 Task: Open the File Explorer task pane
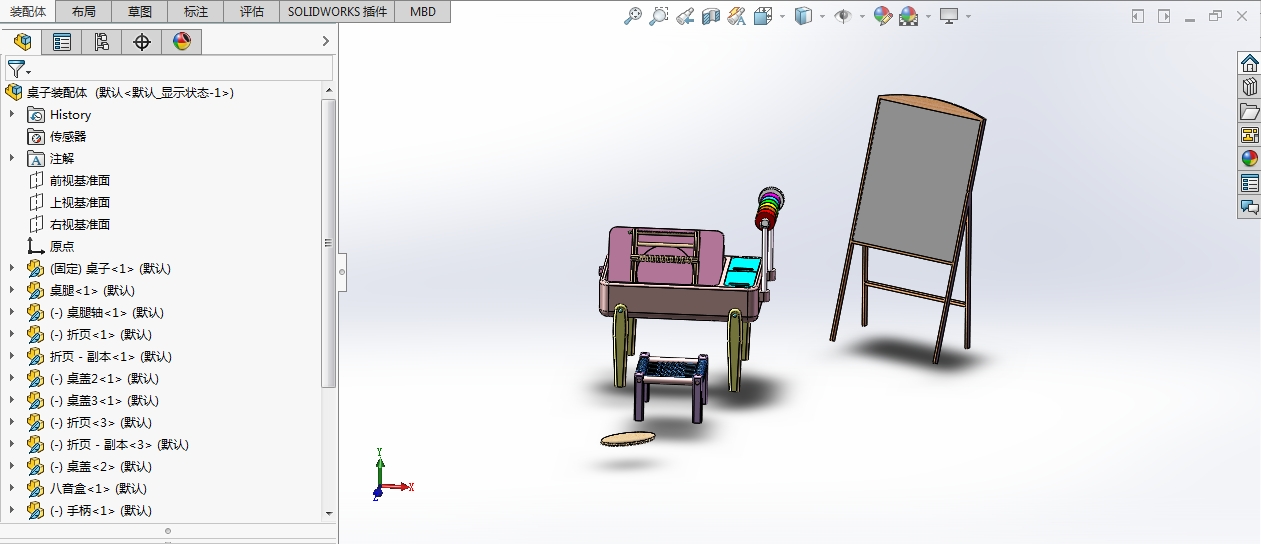pyautogui.click(x=1250, y=111)
